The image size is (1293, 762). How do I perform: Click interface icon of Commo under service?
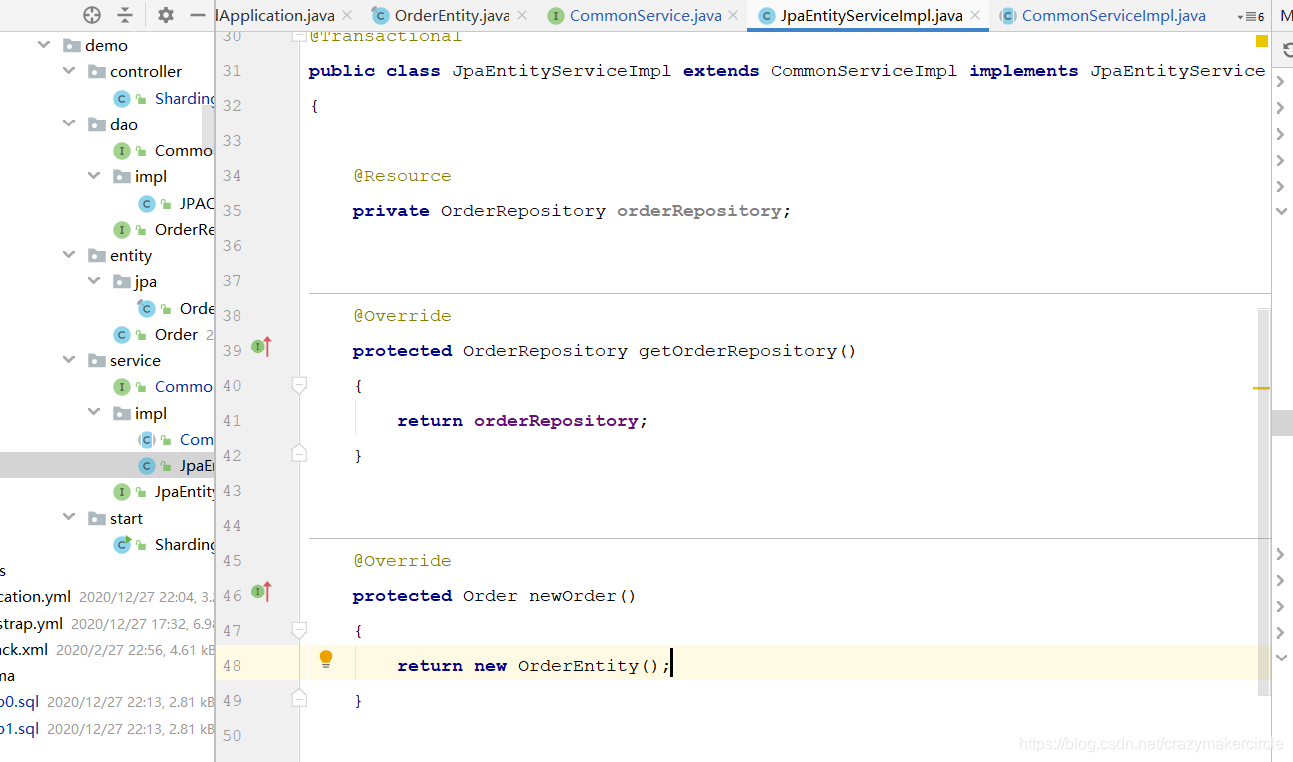click(122, 386)
